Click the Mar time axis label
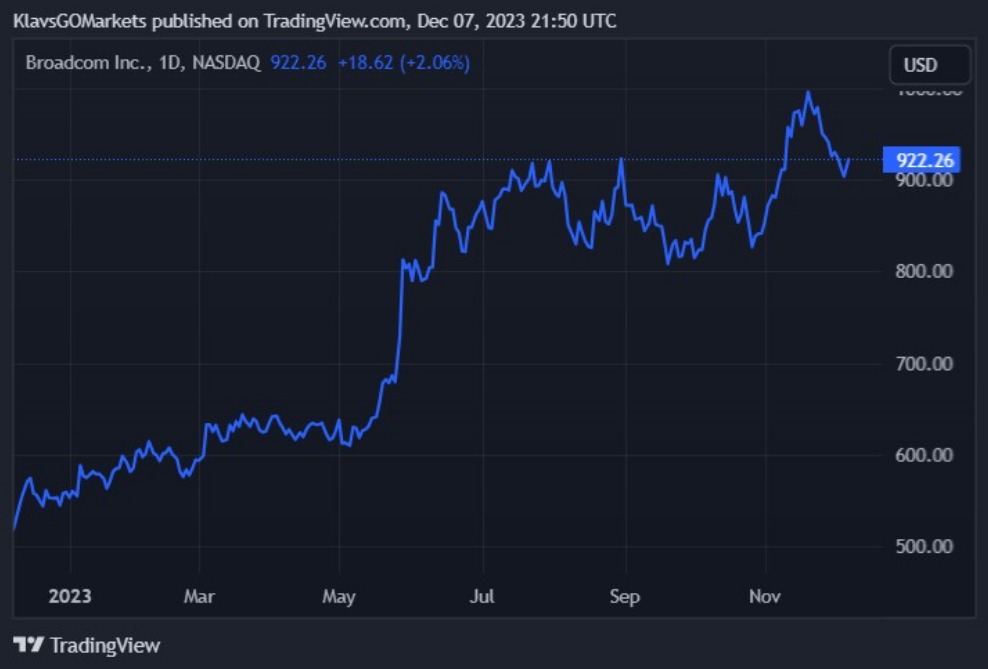 [x=199, y=596]
